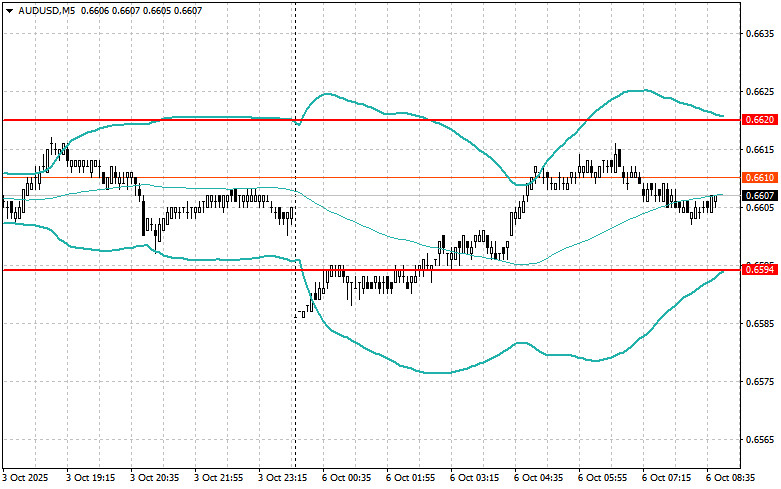Image resolution: width=781 pixels, height=489 pixels.
Task: Select the 0.6620 red price level label
Action: click(x=759, y=120)
